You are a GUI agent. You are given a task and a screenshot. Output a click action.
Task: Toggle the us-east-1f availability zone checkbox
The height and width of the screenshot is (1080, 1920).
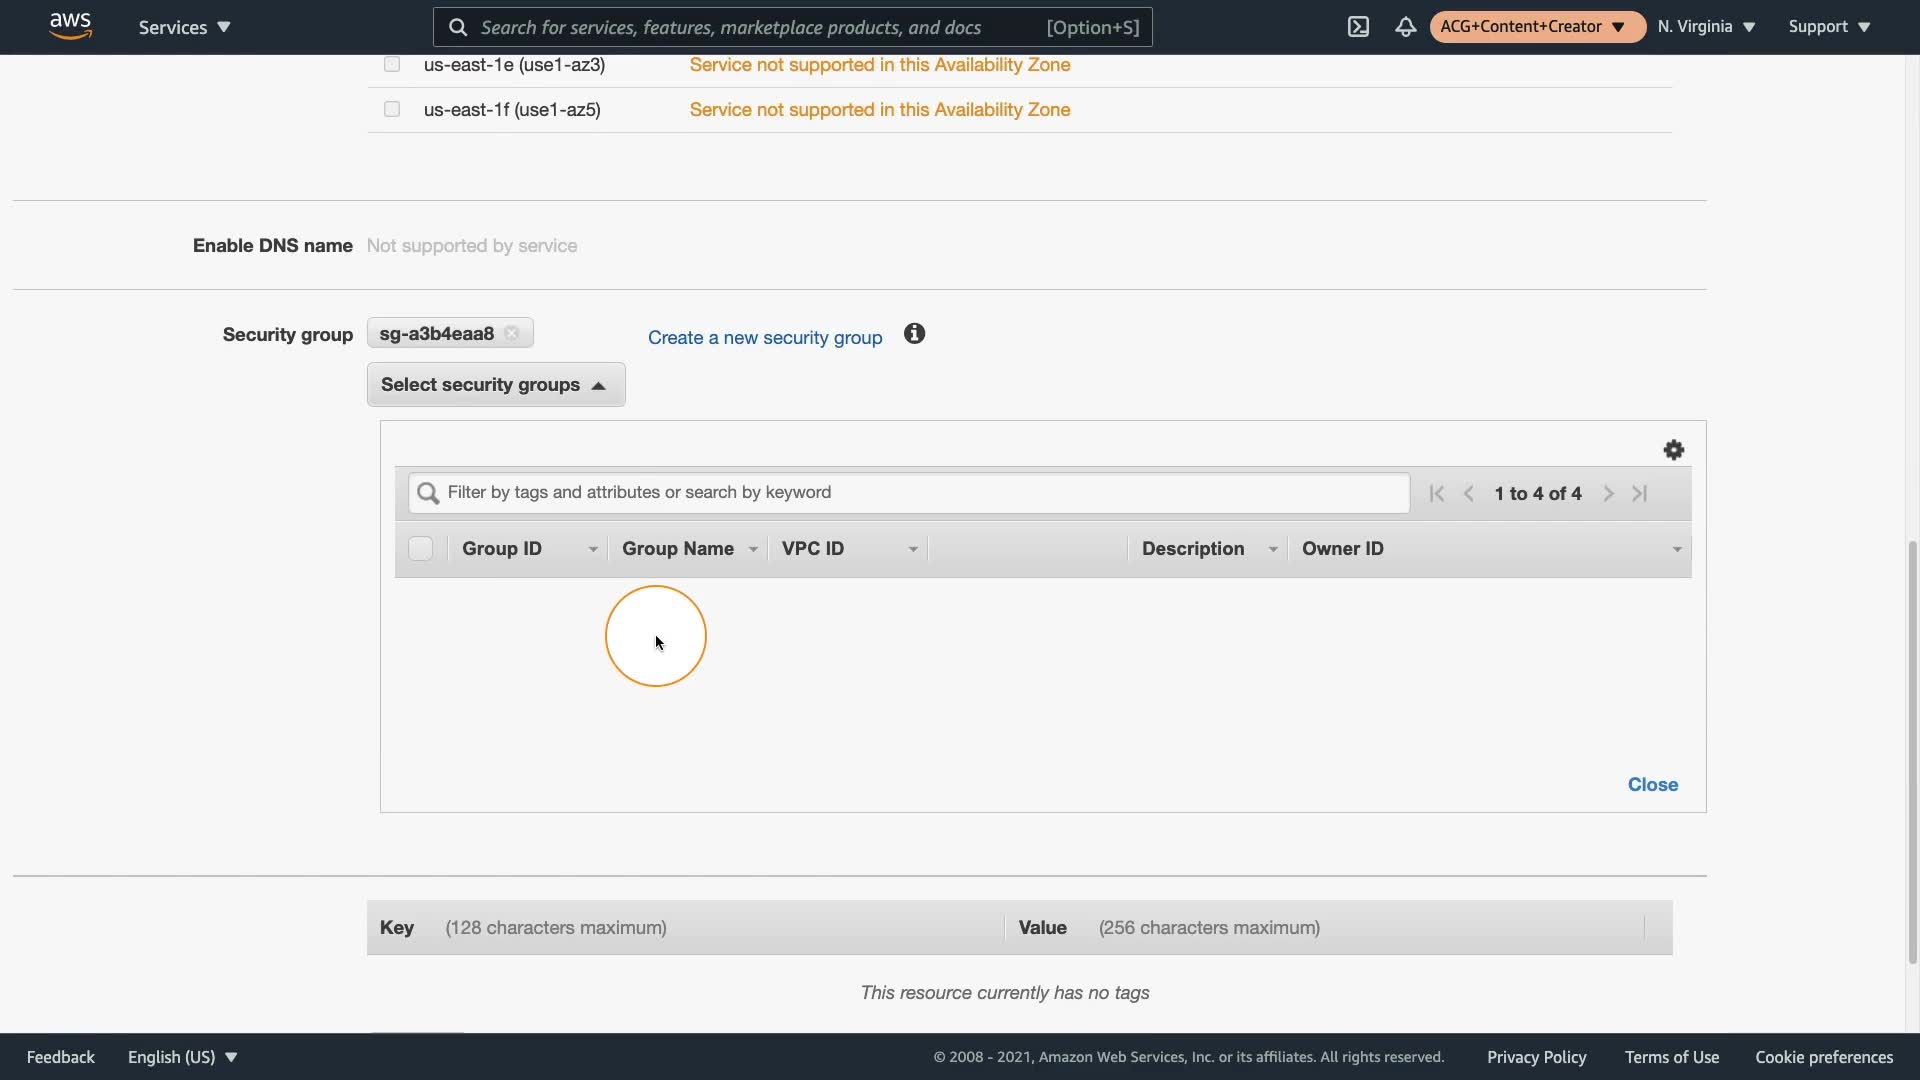click(392, 109)
